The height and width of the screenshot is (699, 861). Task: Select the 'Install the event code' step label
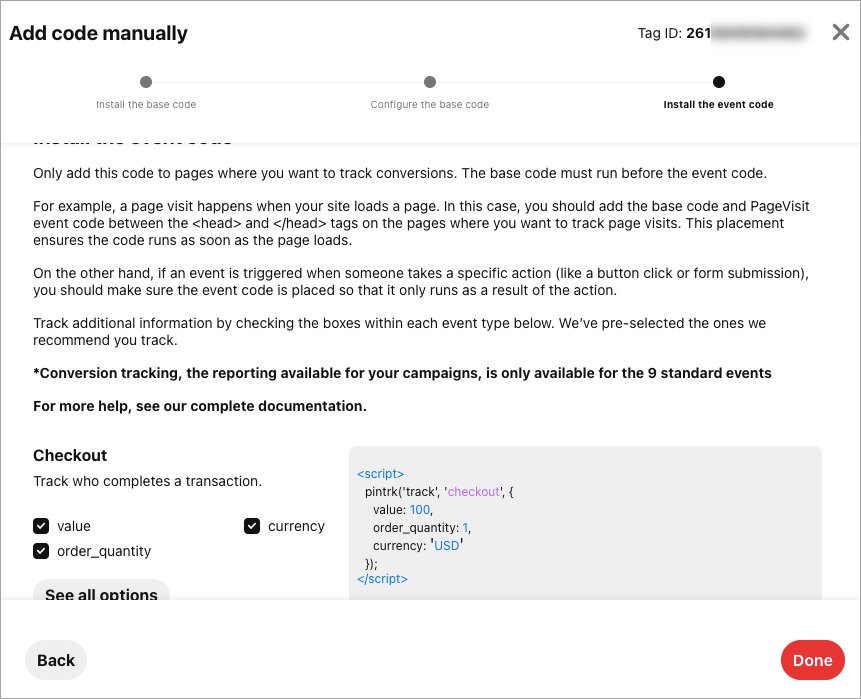pos(719,104)
